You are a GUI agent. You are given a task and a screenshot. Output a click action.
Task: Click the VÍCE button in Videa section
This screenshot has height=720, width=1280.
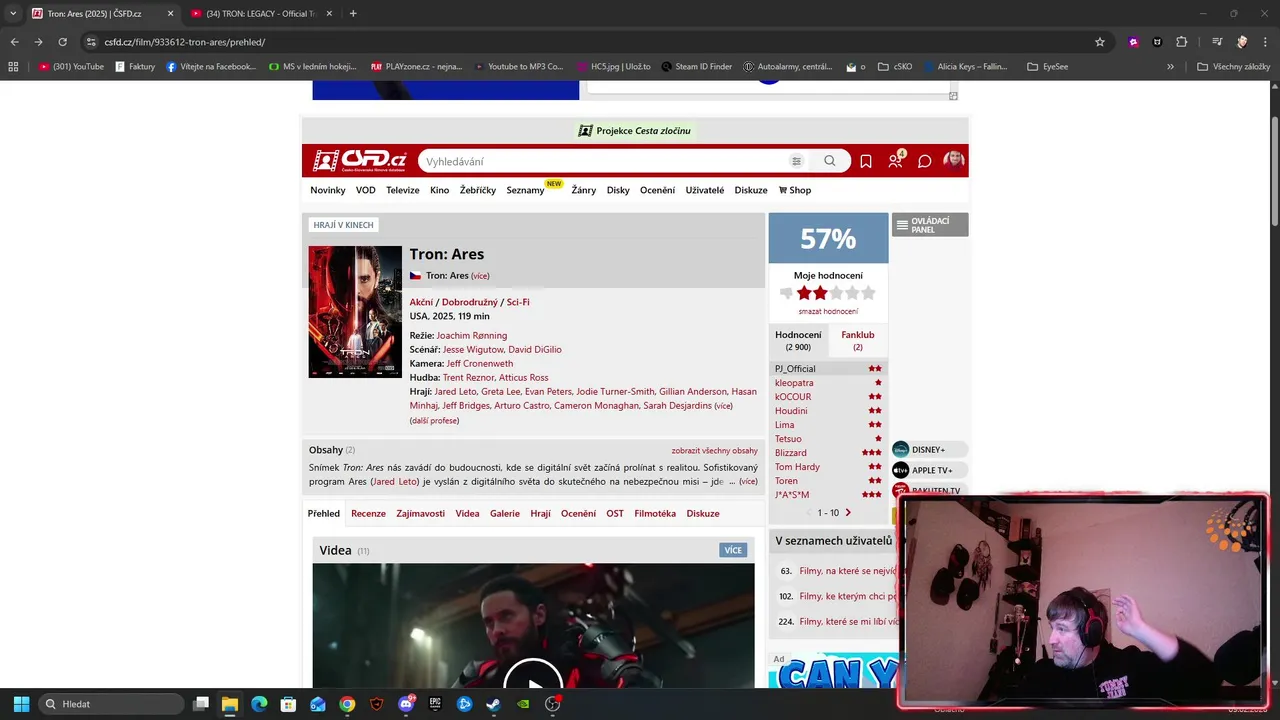(733, 550)
